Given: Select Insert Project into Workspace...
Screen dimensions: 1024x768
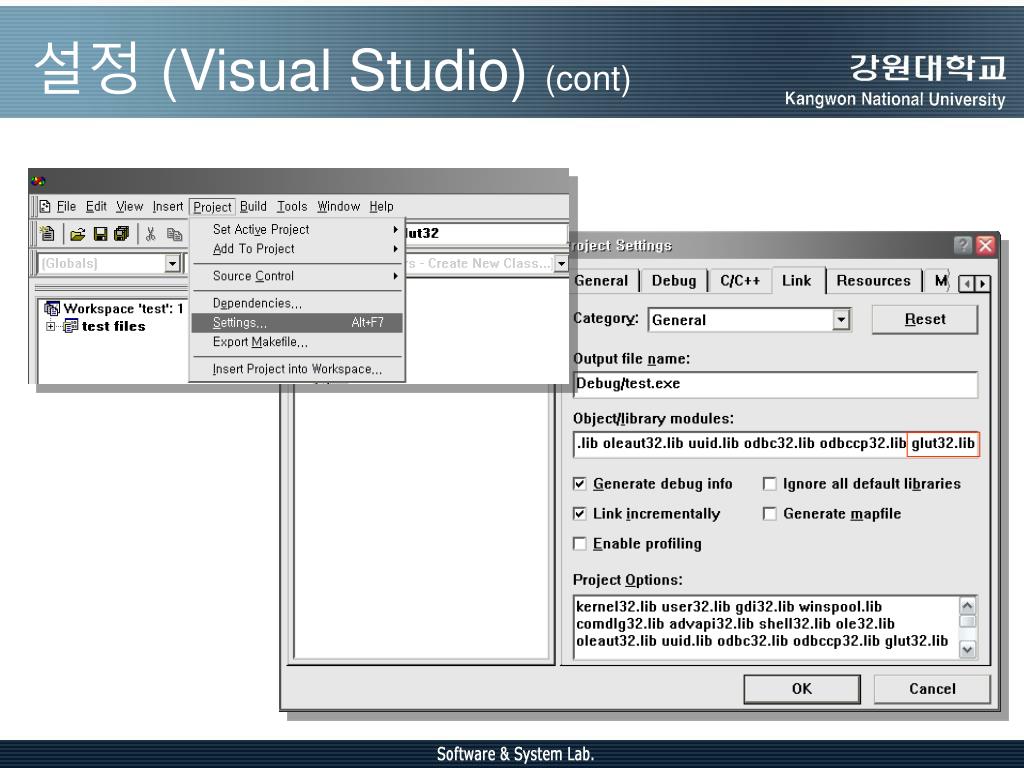Looking at the screenshot, I should tap(298, 369).
